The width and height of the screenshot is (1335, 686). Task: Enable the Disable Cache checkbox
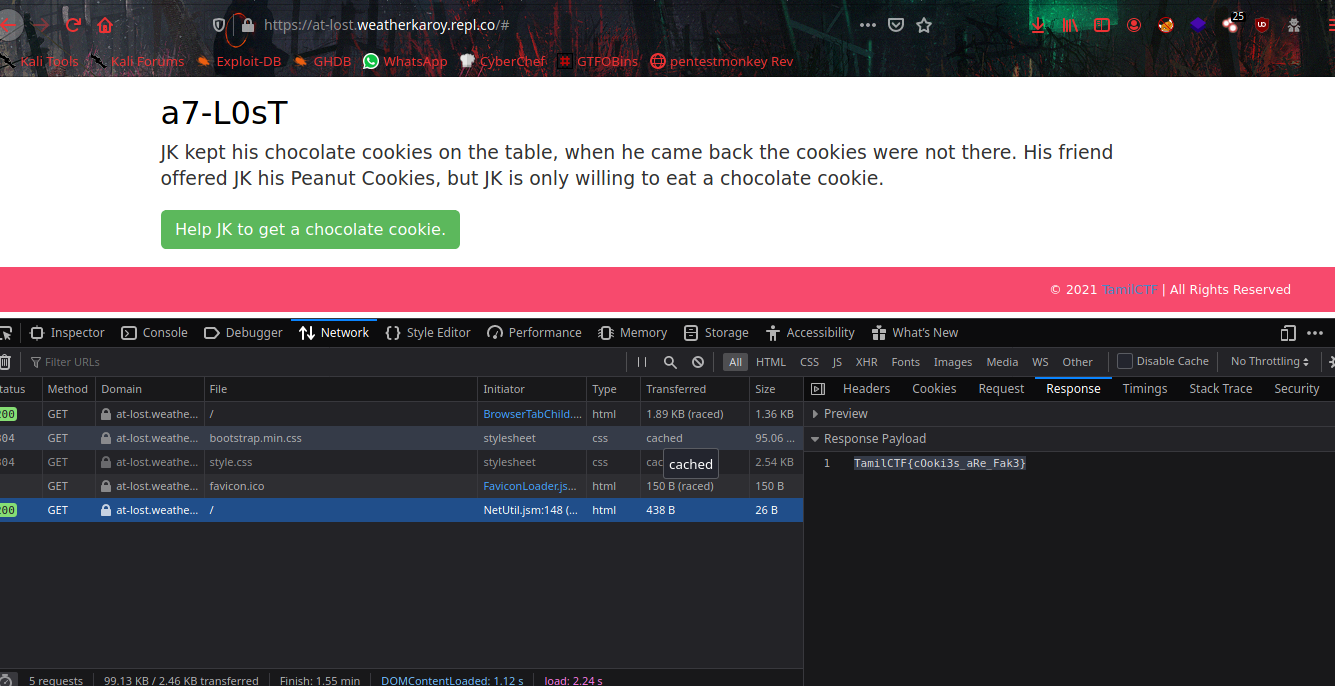click(1125, 362)
